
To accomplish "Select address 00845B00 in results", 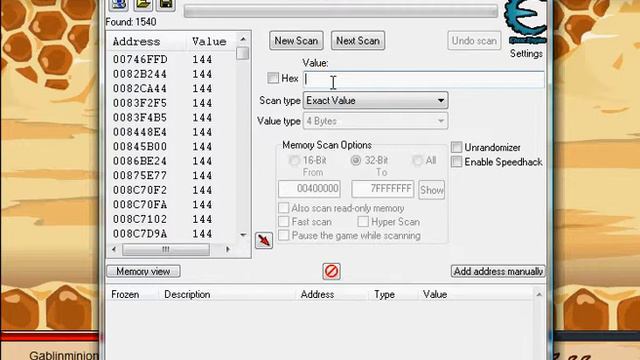I will tap(140, 147).
